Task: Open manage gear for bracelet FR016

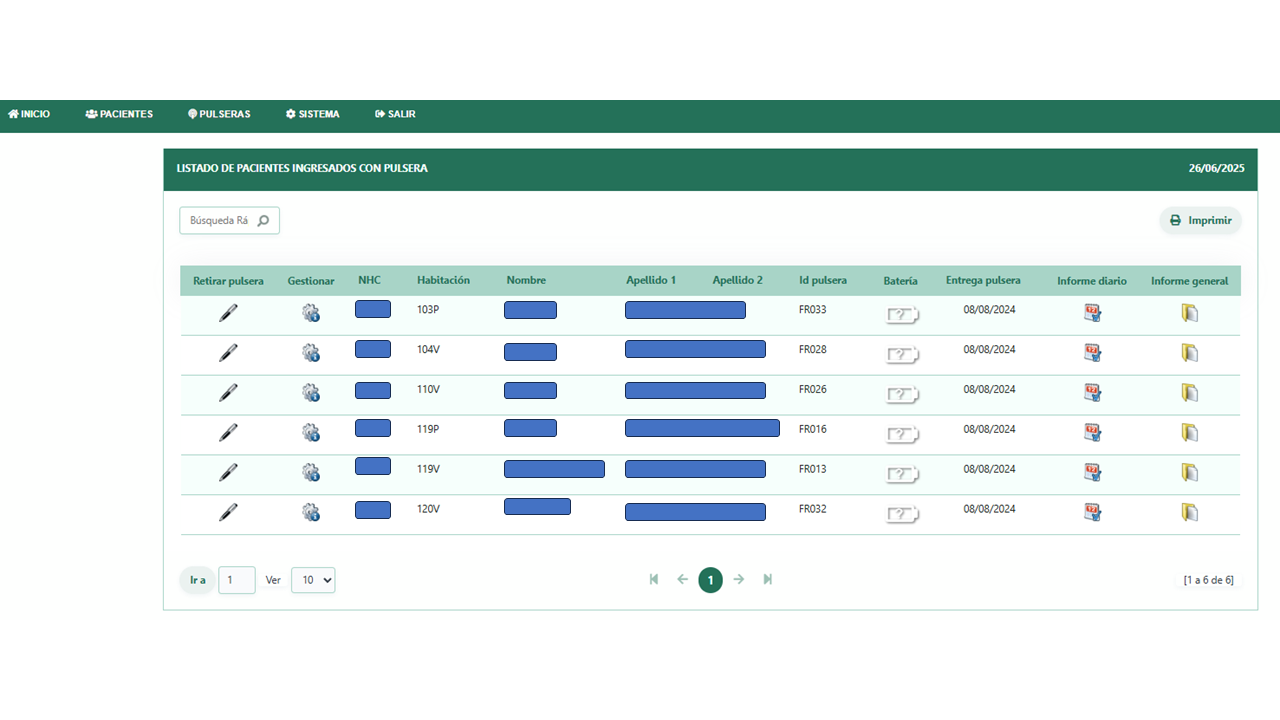Action: pyautogui.click(x=311, y=433)
